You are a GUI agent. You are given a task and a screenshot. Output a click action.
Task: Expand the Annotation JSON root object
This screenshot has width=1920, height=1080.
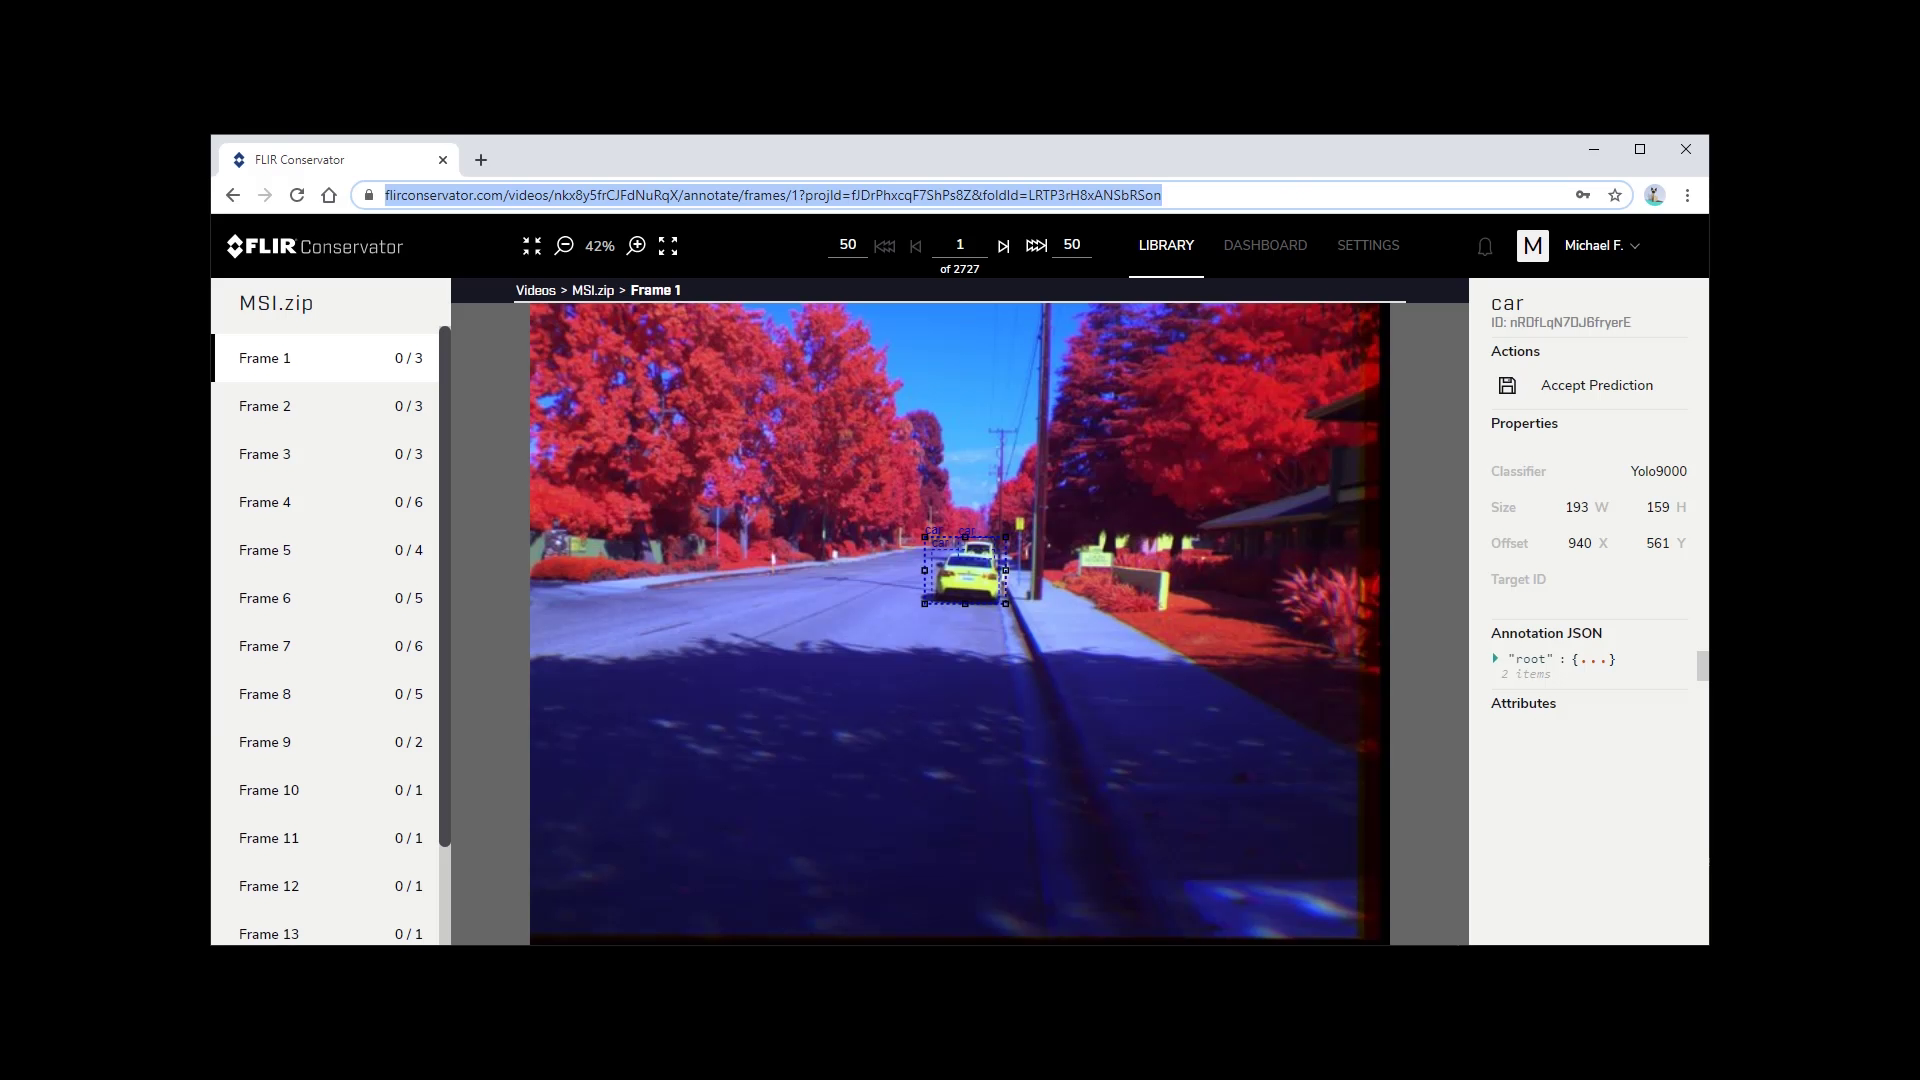click(1494, 658)
